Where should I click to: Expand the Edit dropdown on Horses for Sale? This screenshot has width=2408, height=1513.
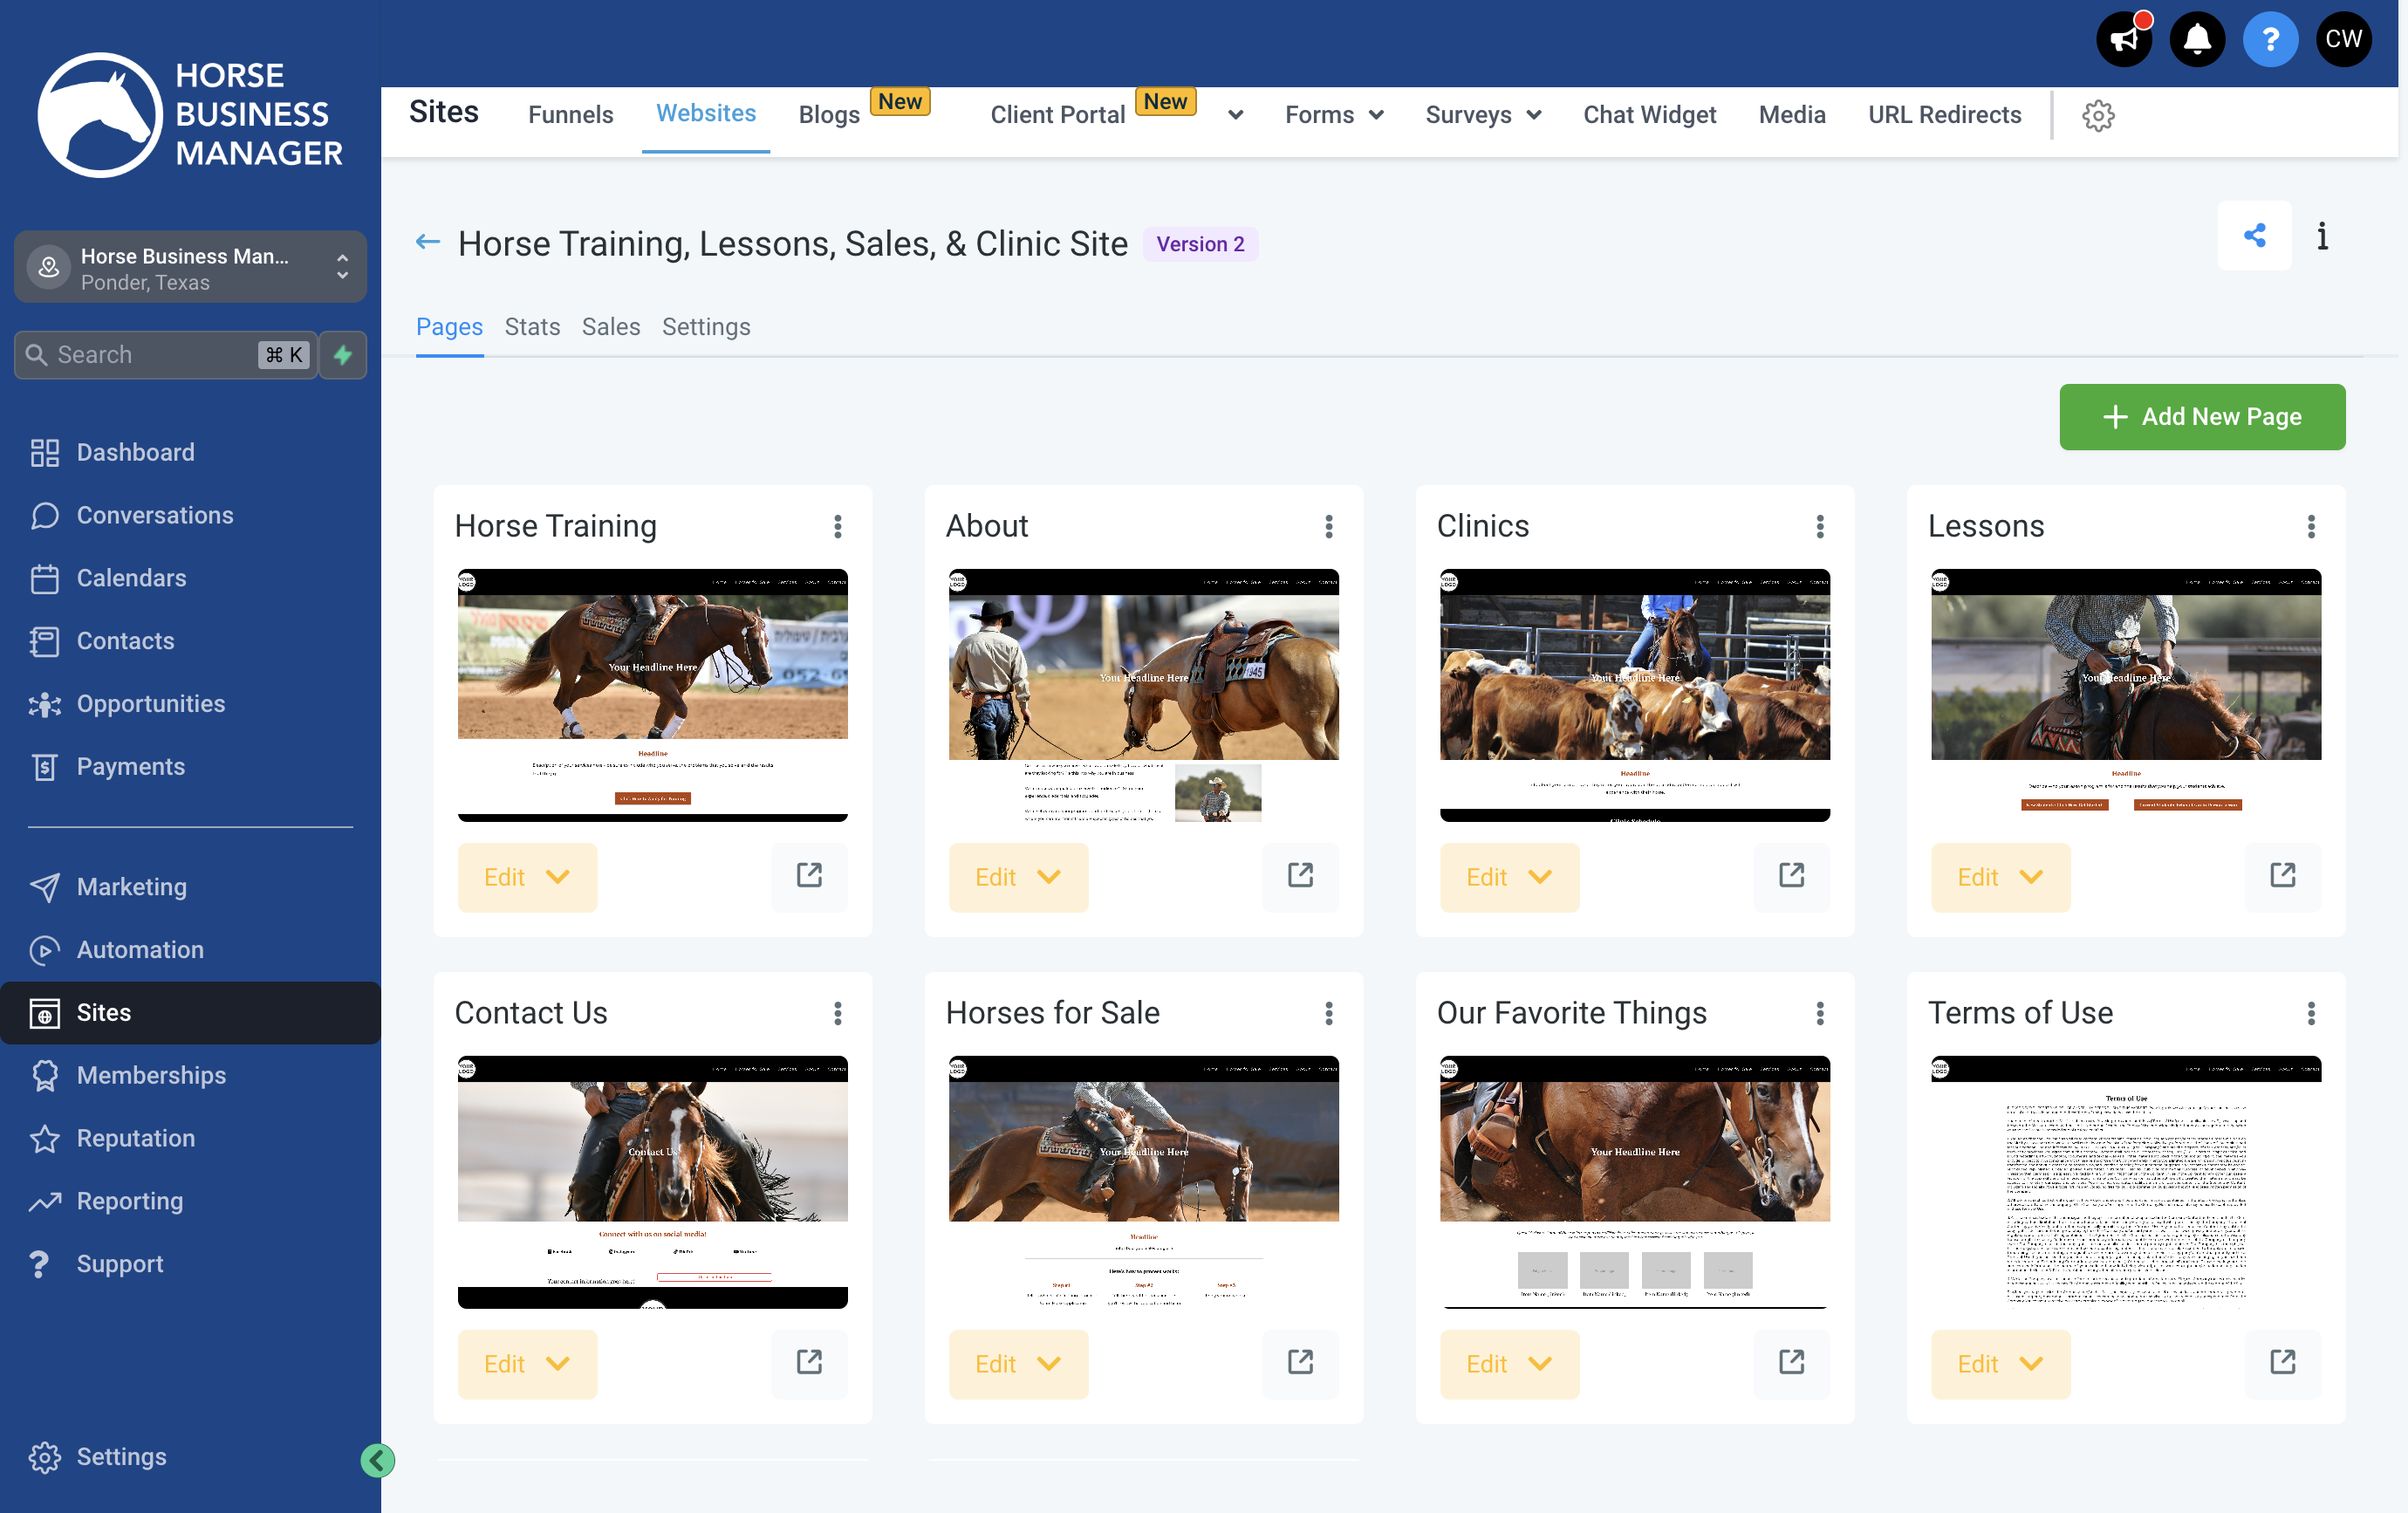pos(1018,1363)
